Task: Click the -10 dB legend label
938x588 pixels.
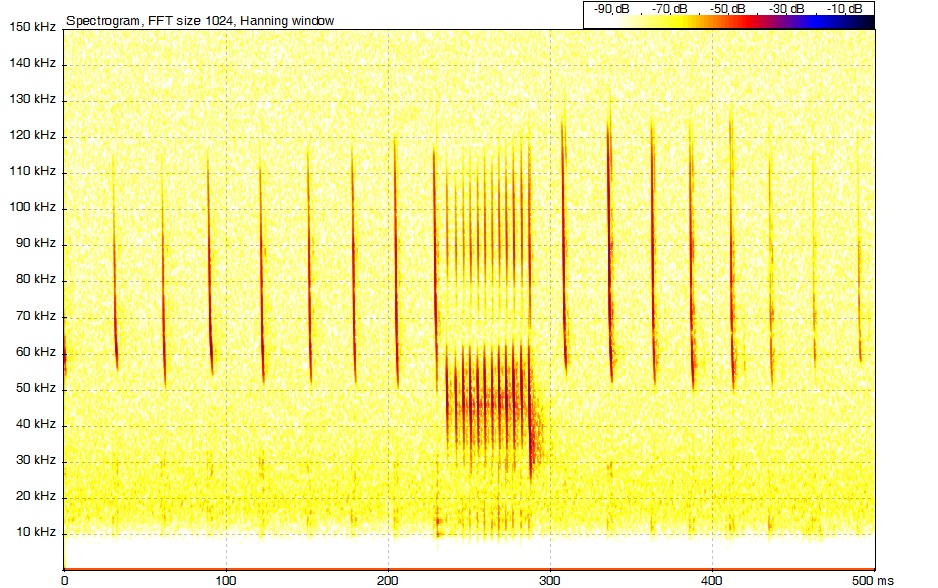Action: (844, 8)
